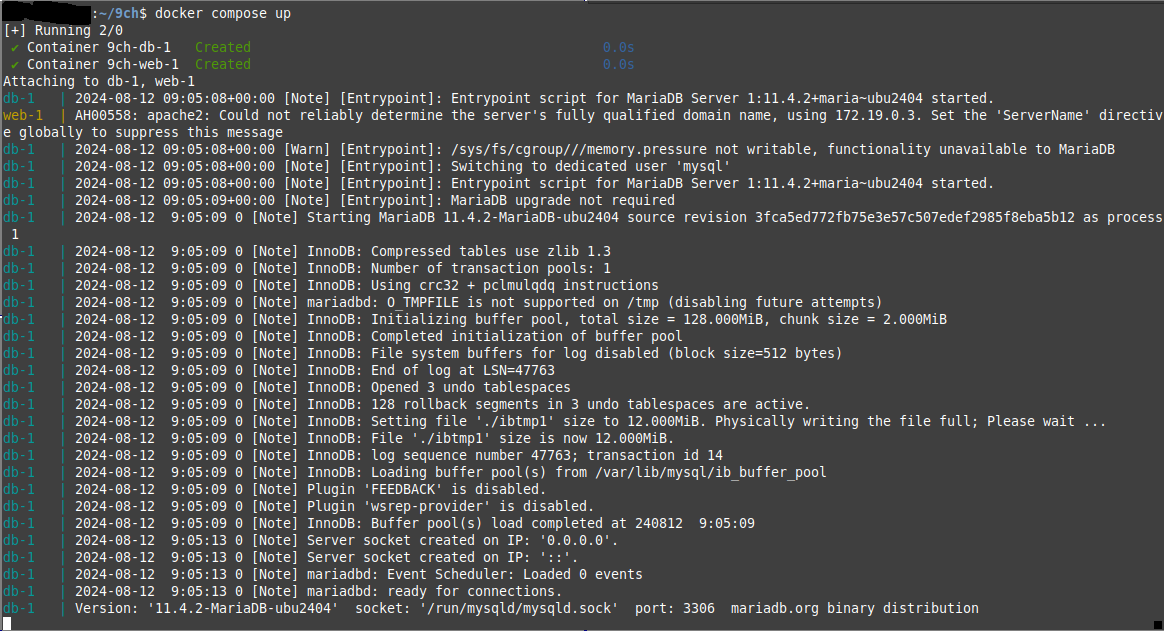Click 'mariadbd: ready for connections.' message
The height and width of the screenshot is (631, 1164).
pyautogui.click(x=434, y=592)
